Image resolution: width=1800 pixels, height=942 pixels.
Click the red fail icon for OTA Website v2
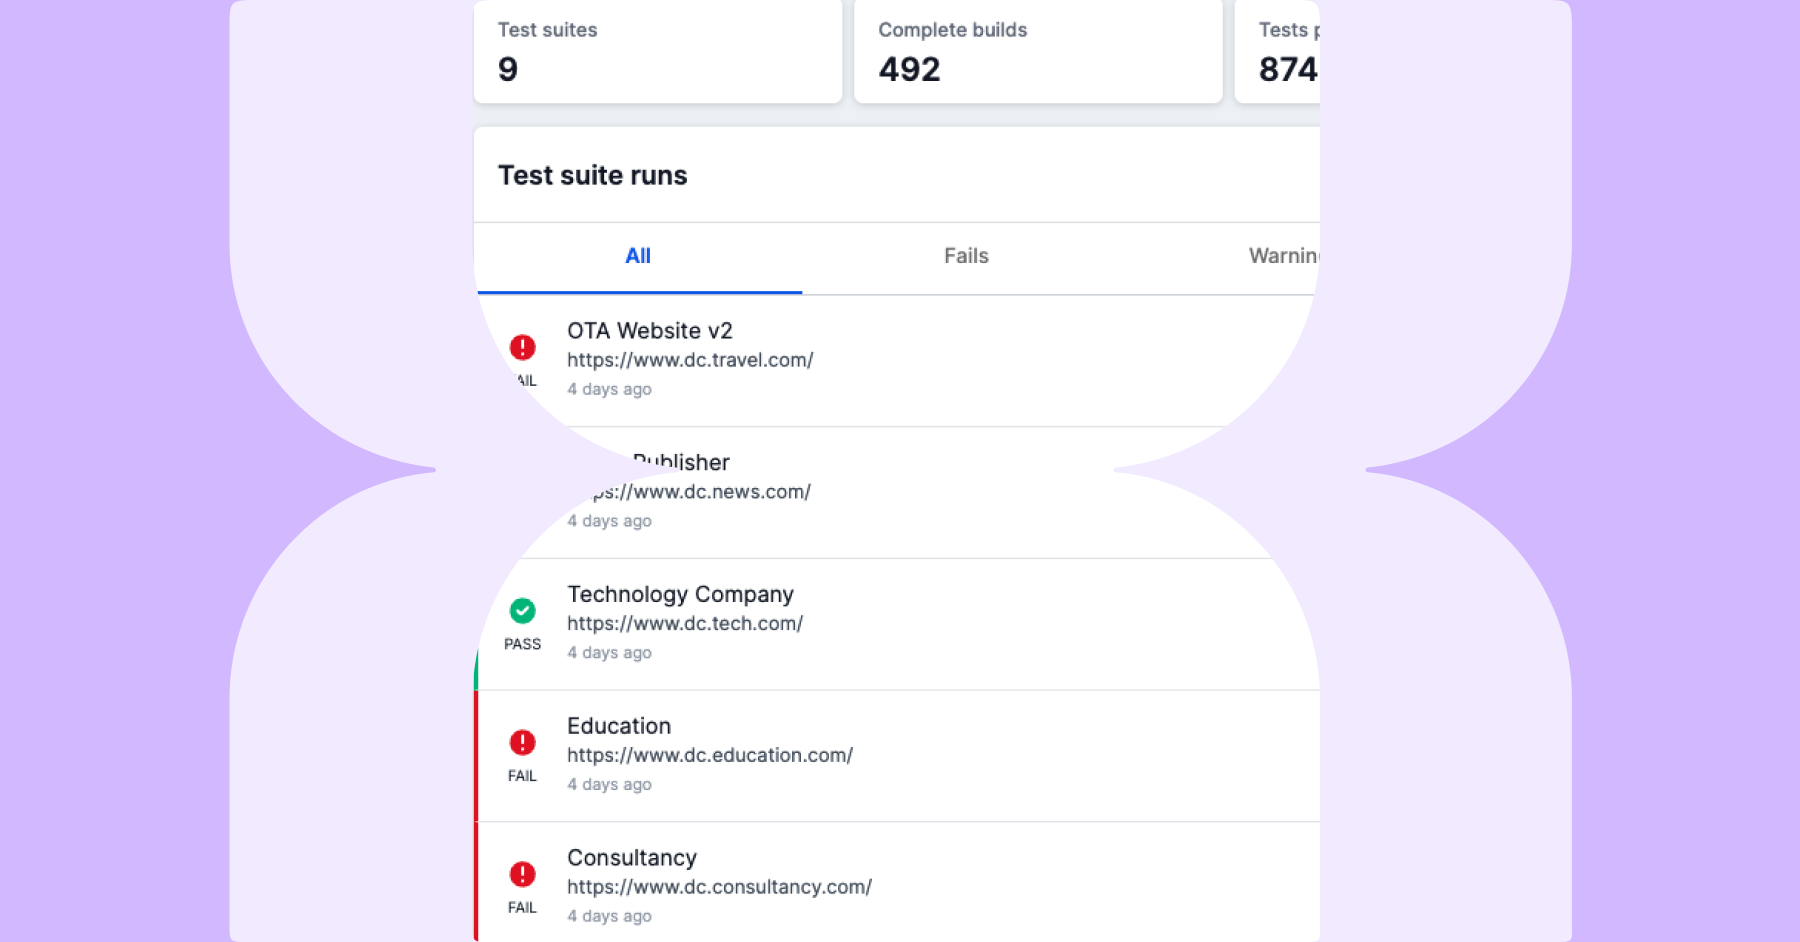tap(522, 347)
